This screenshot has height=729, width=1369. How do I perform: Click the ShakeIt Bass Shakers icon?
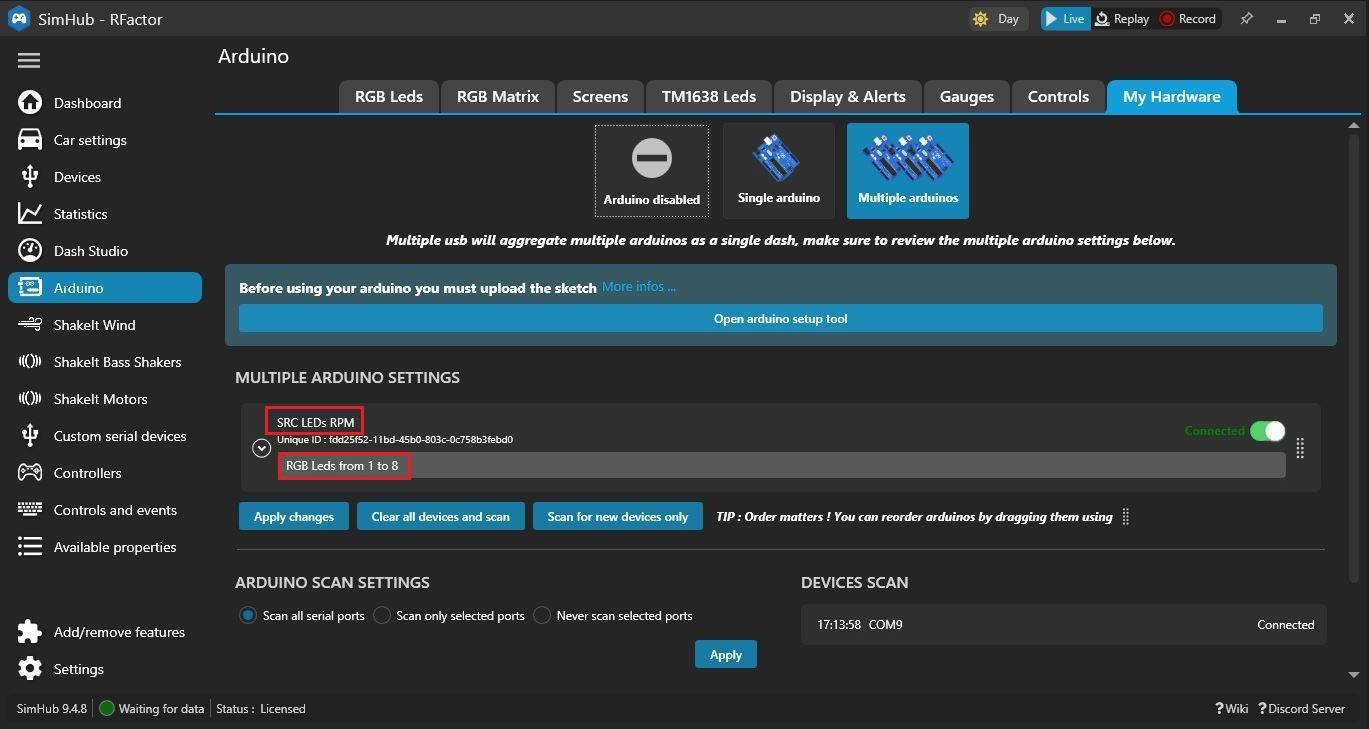coord(30,362)
